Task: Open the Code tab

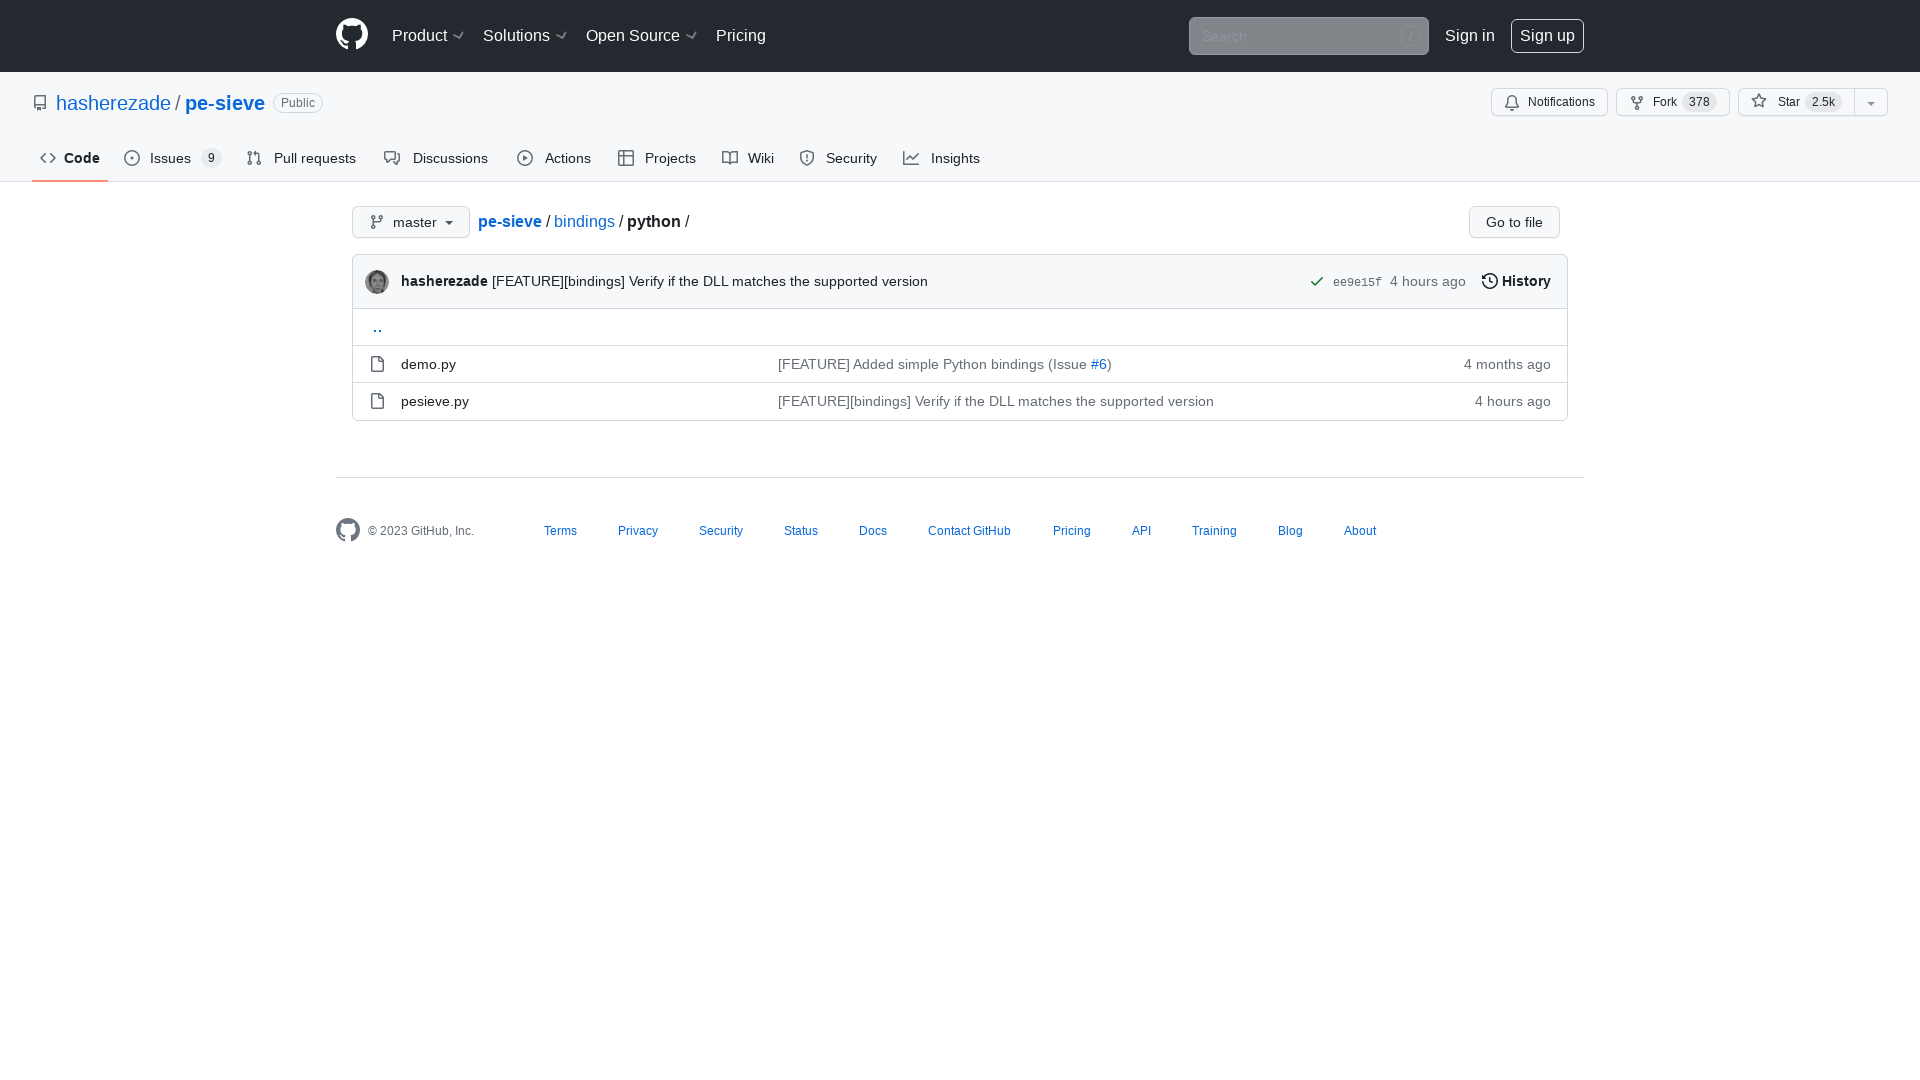Action: pos(70,158)
